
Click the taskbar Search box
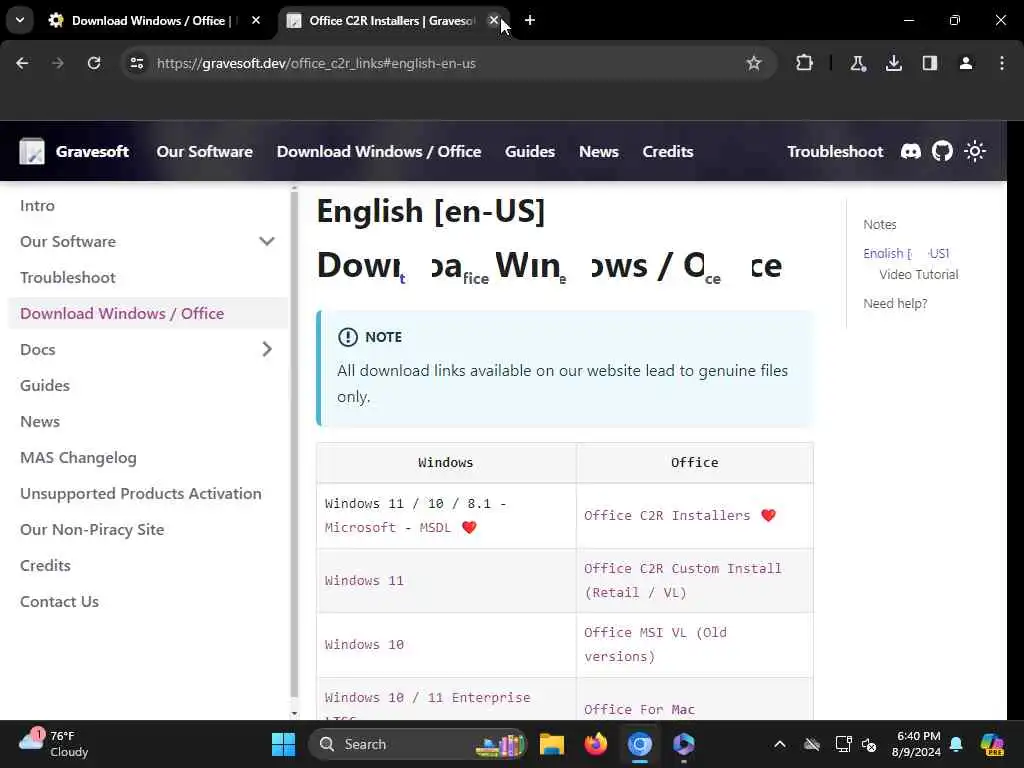(x=417, y=744)
